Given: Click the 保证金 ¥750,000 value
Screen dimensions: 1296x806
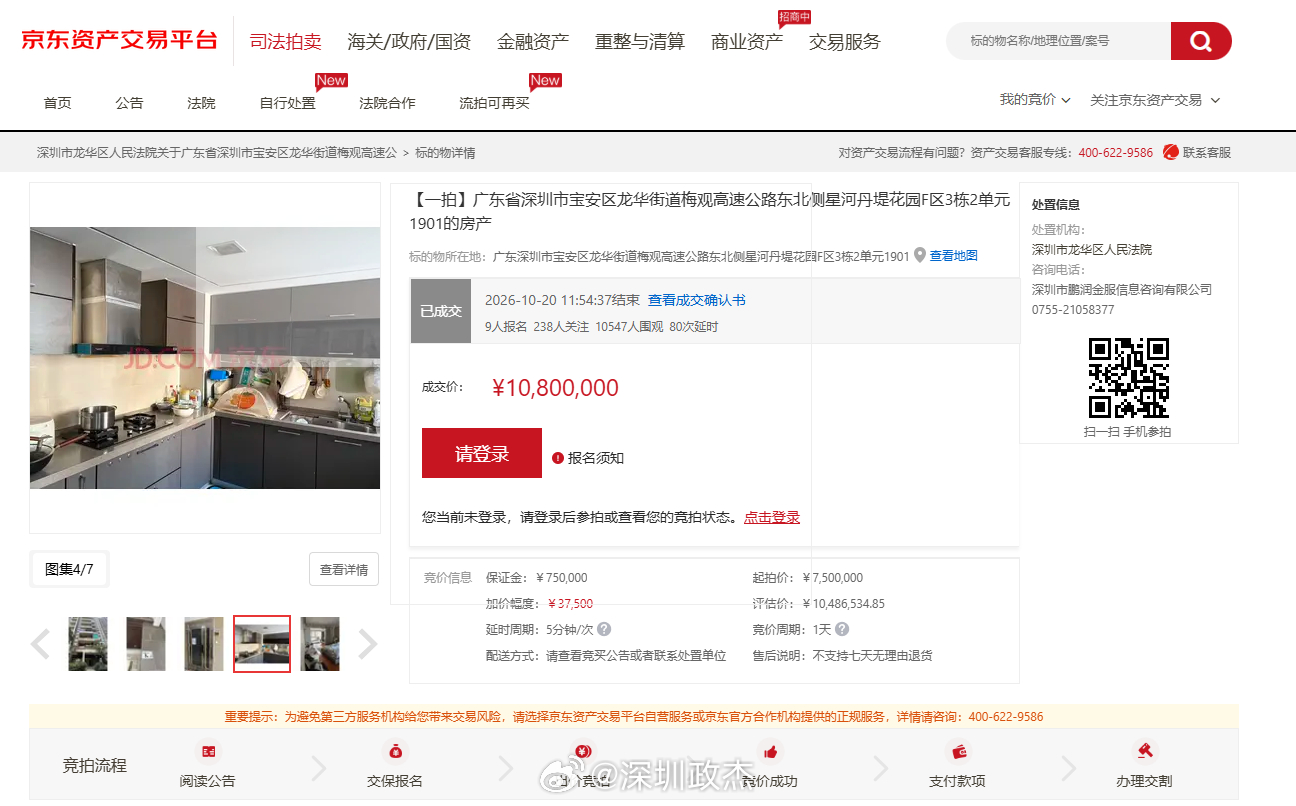Looking at the screenshot, I should point(562,578).
